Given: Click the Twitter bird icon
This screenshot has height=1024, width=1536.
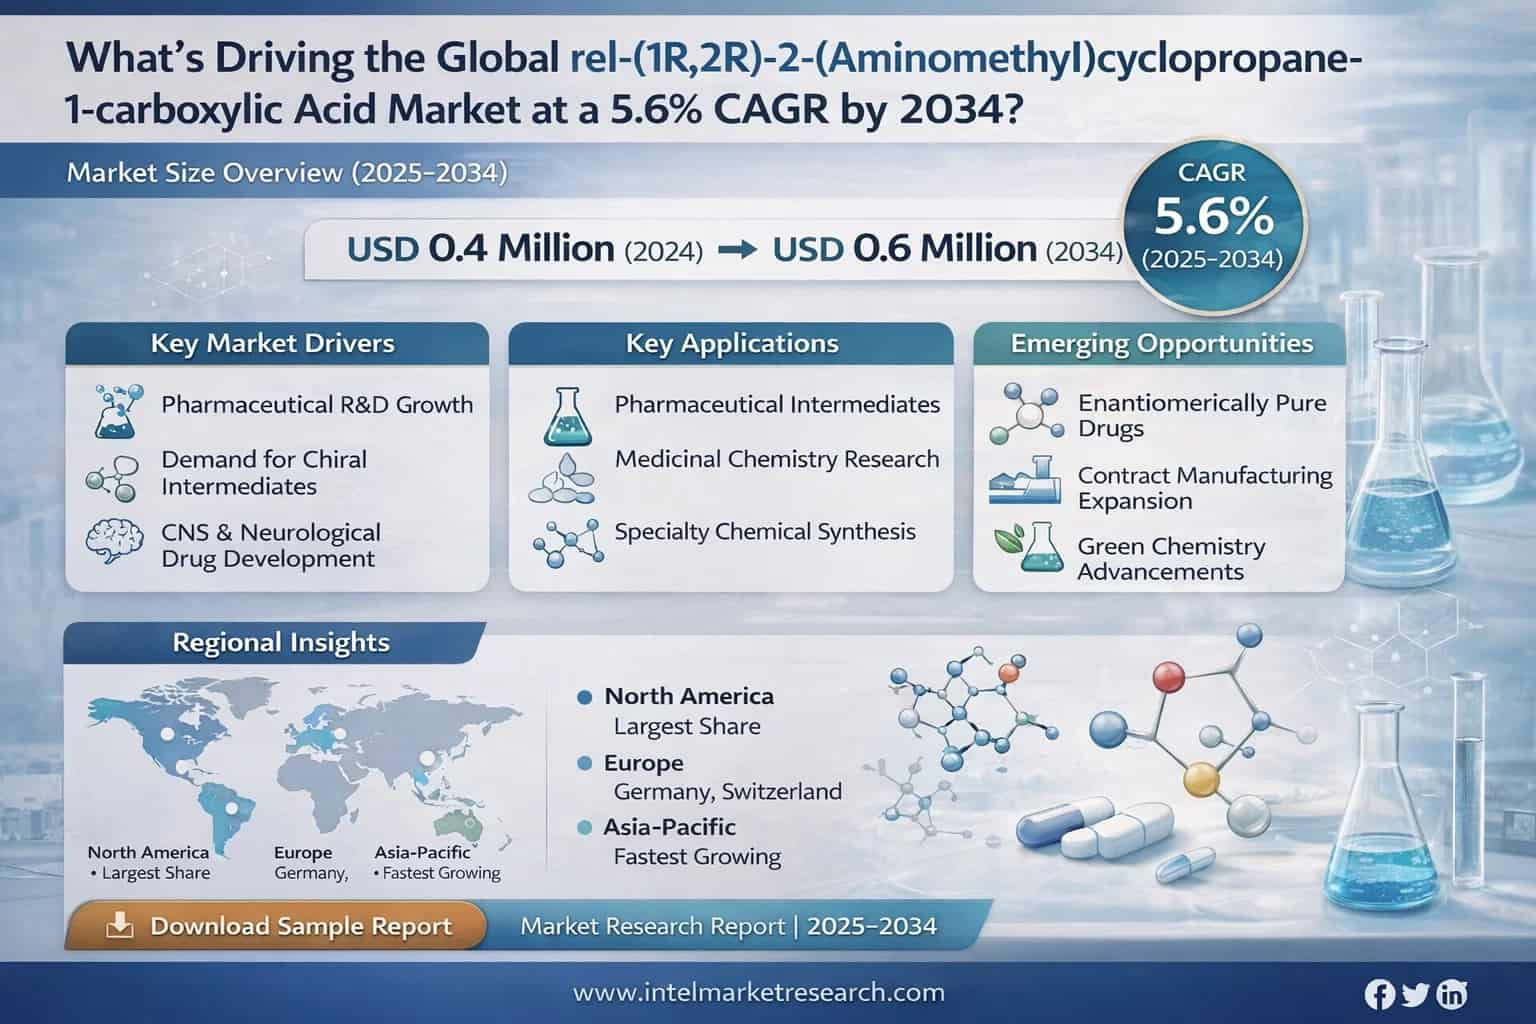Looking at the screenshot, I should point(1415,994).
